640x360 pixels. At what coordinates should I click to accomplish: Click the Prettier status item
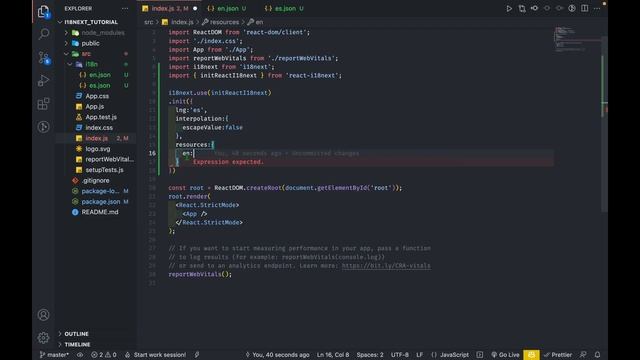click(x=558, y=355)
